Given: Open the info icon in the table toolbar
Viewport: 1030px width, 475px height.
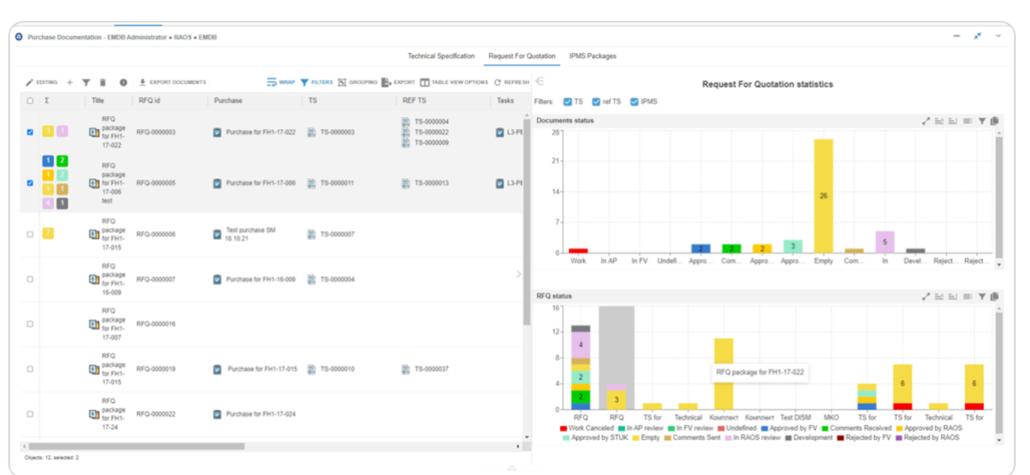Looking at the screenshot, I should tap(123, 82).
